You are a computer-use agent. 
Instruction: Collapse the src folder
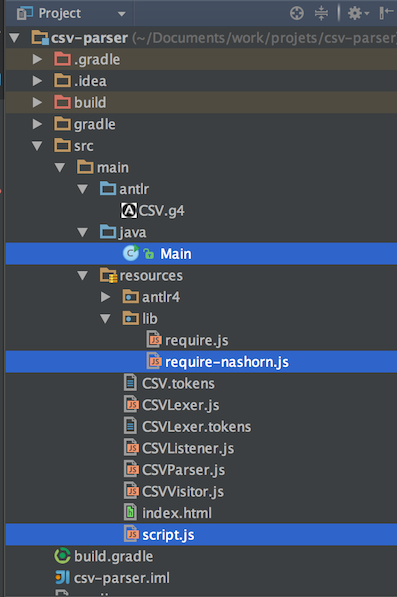point(37,146)
